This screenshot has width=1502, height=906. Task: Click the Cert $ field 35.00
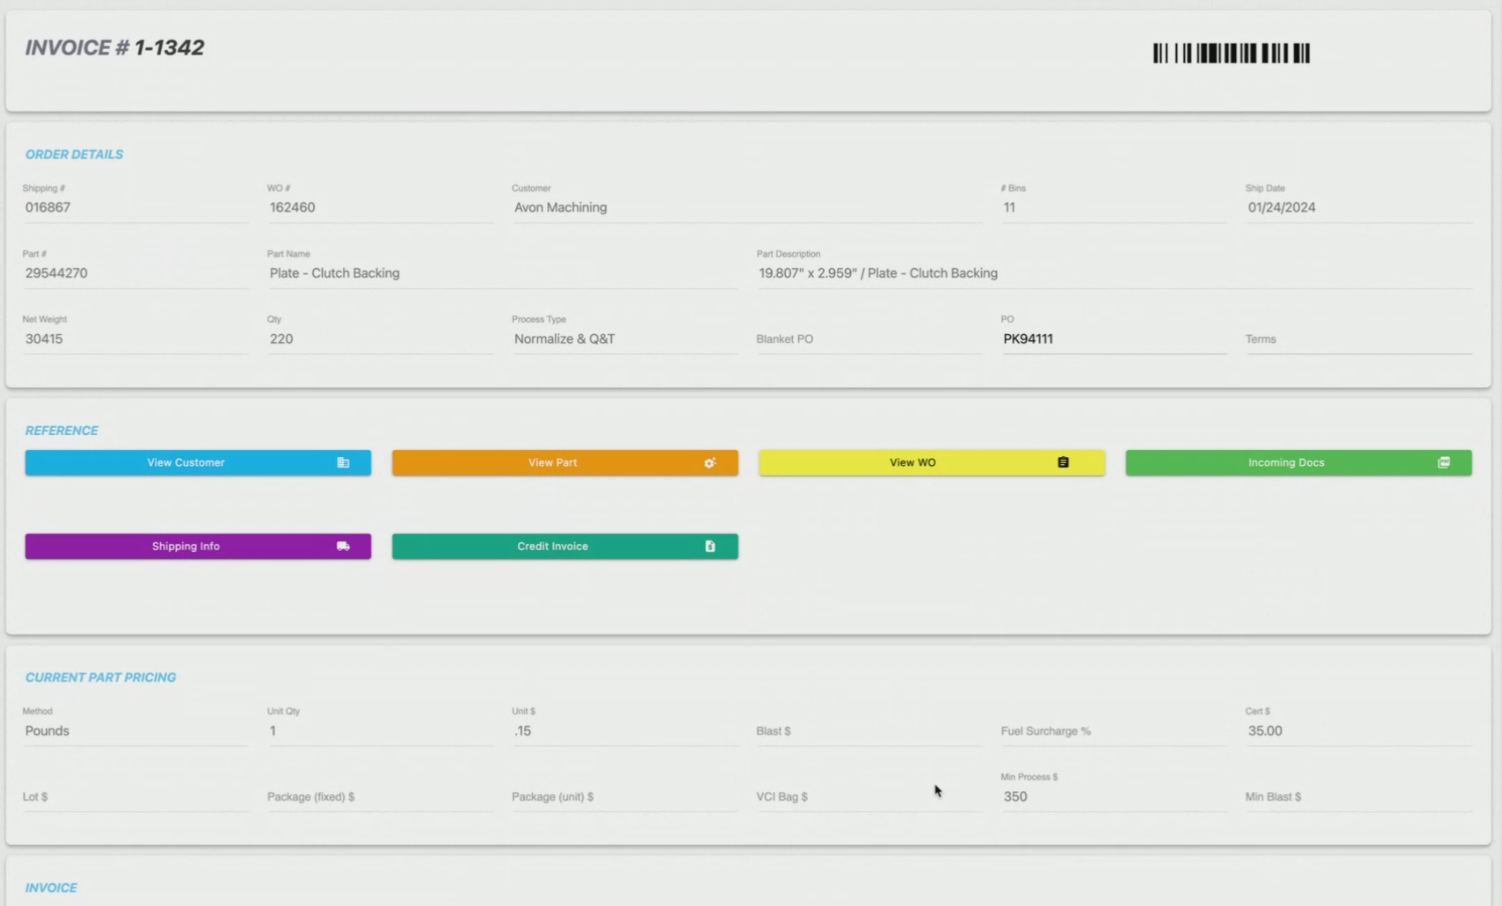pos(1359,731)
